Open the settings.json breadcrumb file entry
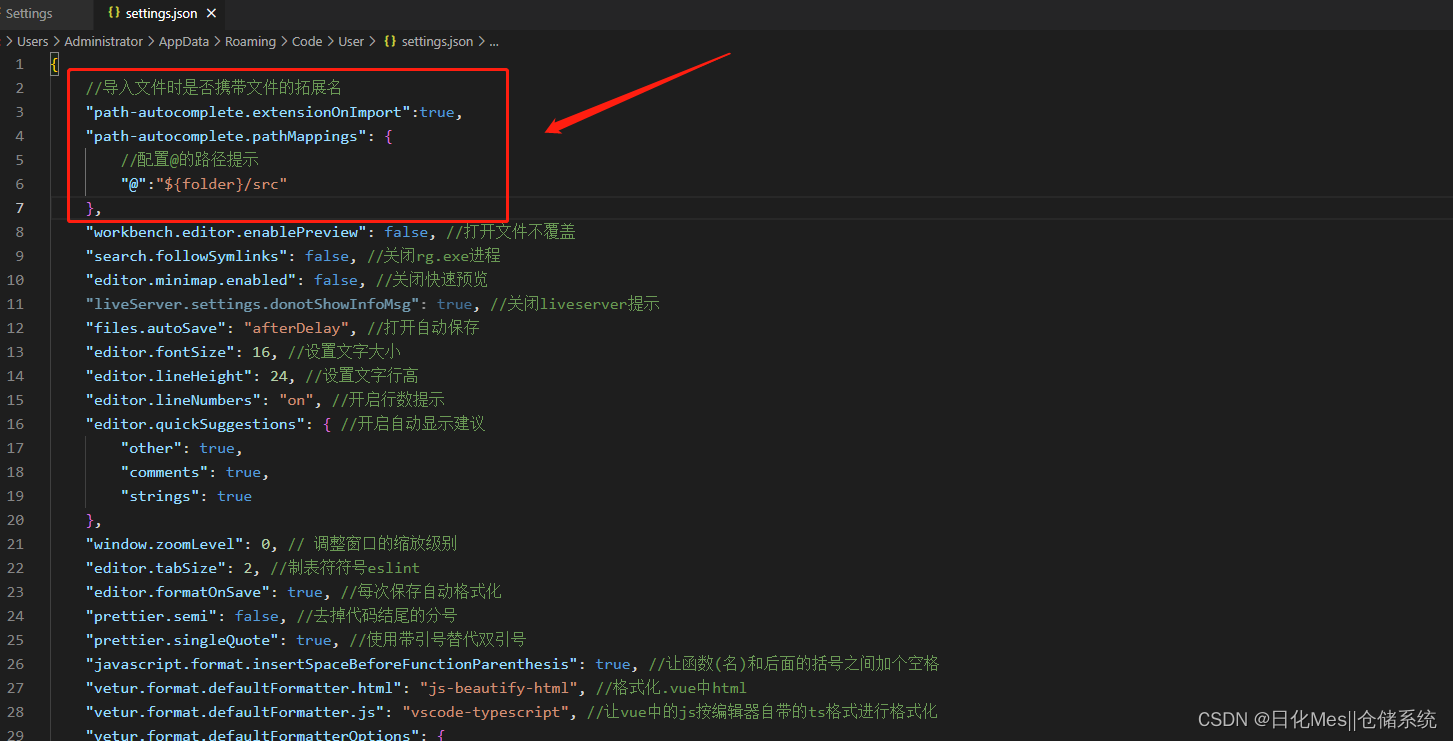 437,42
